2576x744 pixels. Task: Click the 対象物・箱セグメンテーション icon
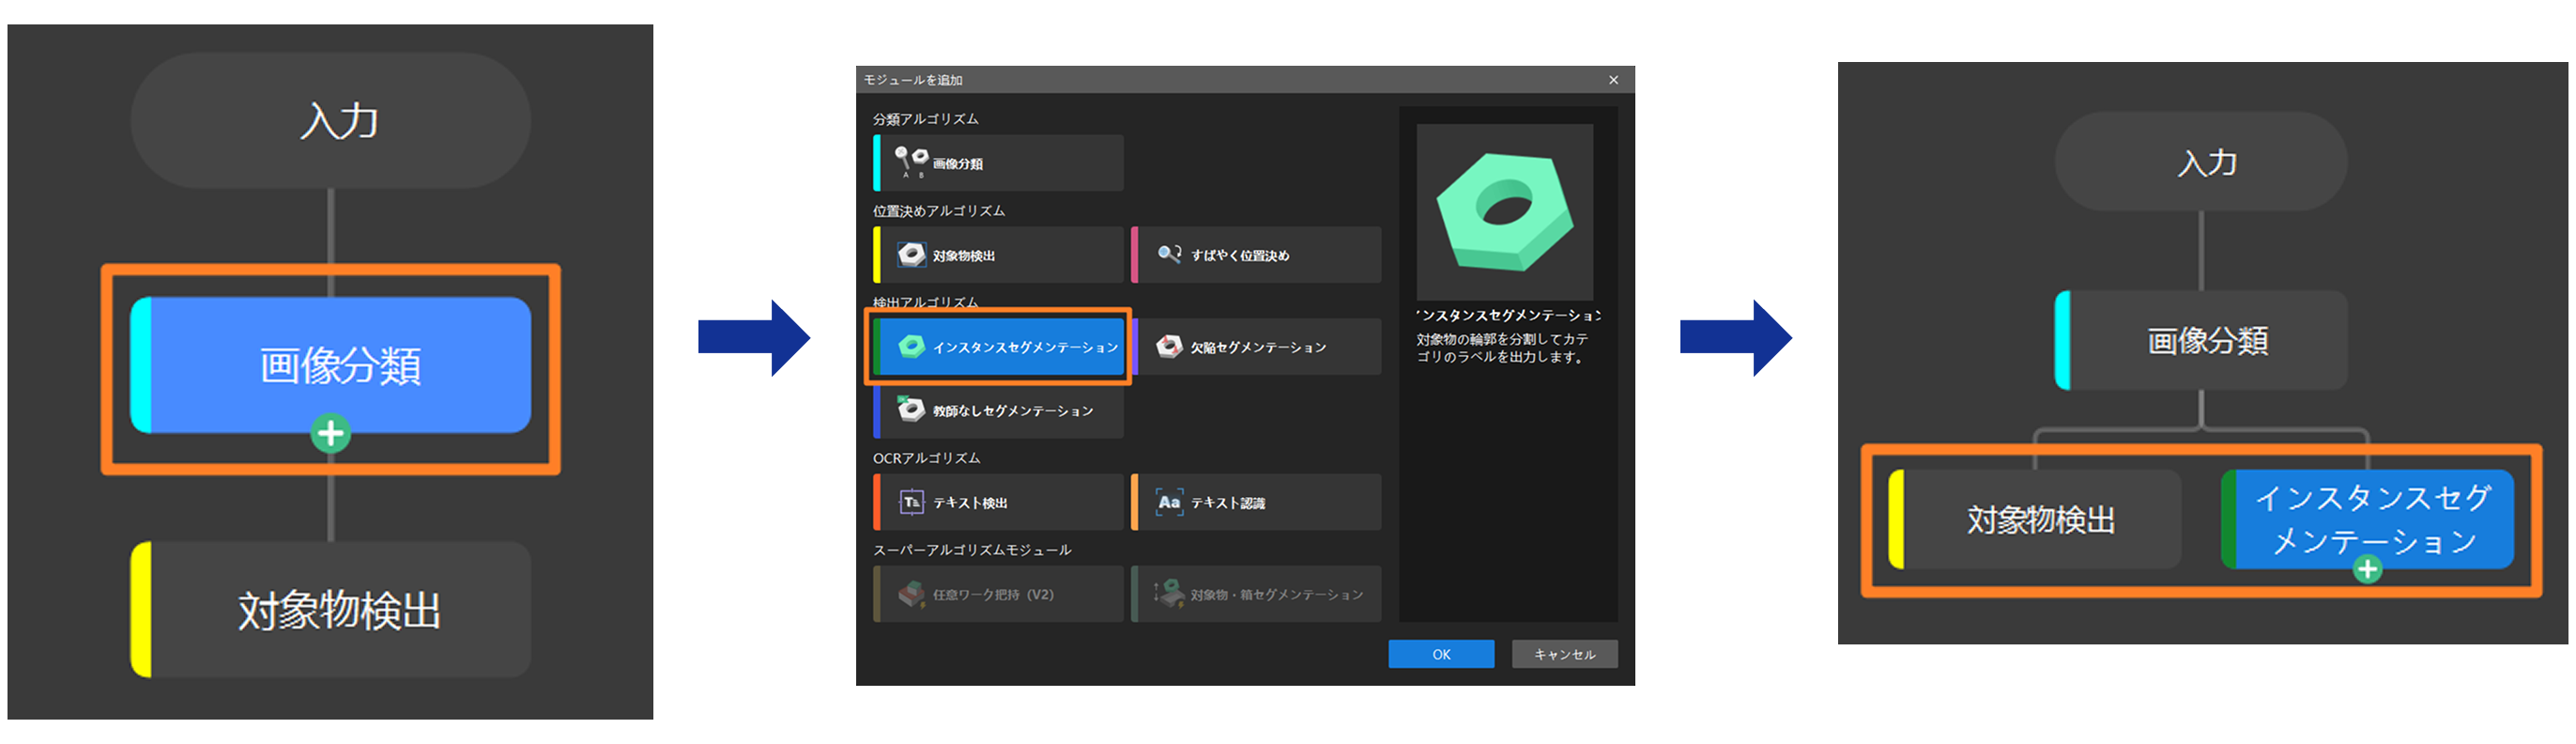(x=1169, y=592)
